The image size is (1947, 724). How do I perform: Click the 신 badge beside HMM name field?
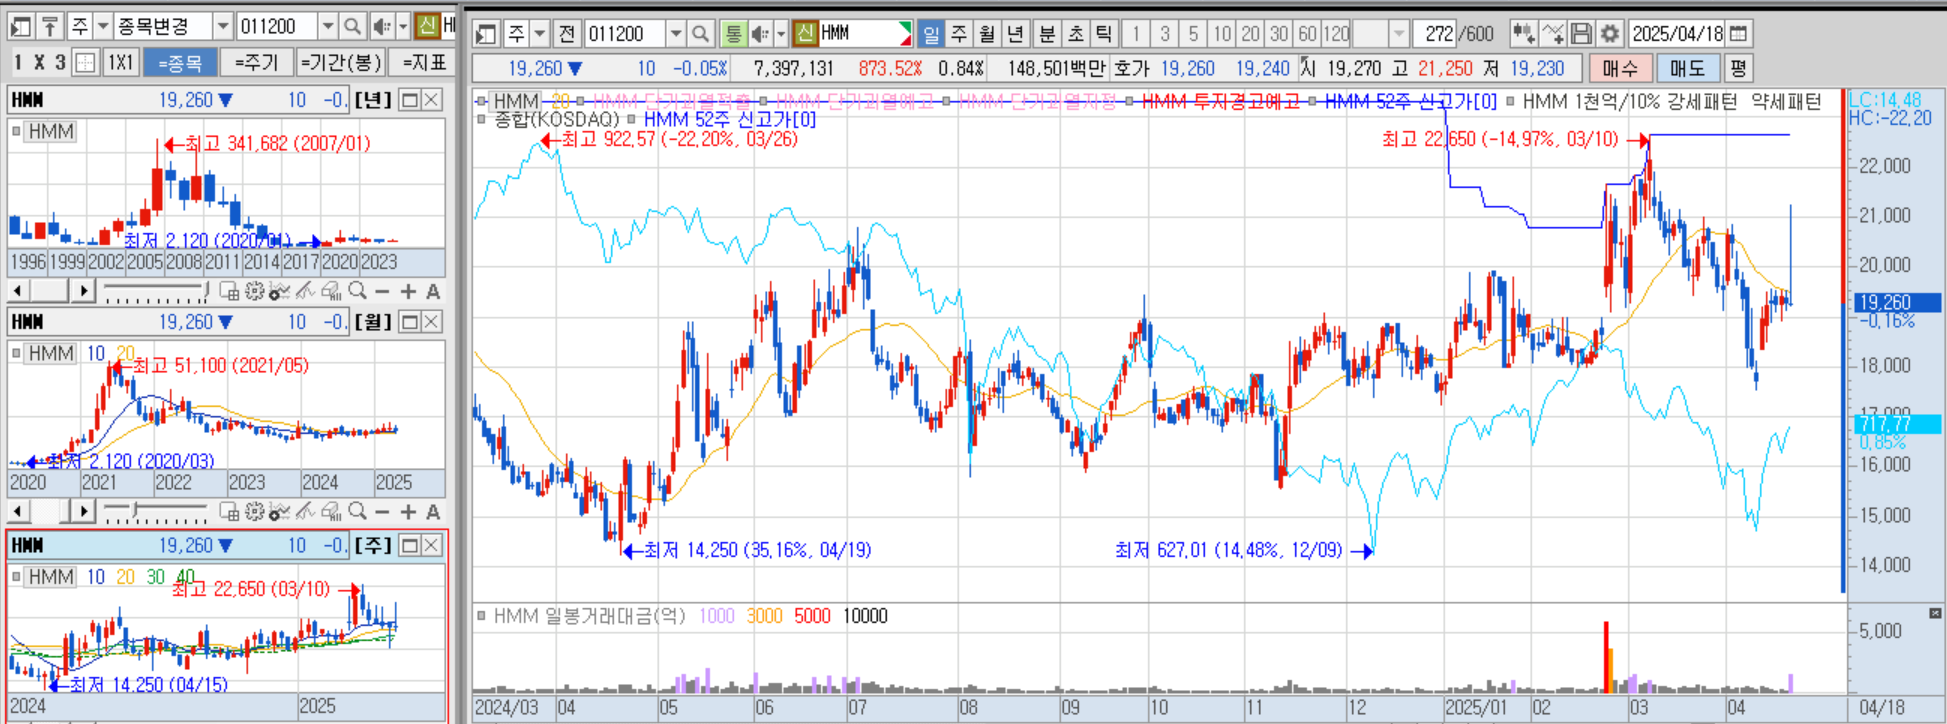click(x=805, y=34)
